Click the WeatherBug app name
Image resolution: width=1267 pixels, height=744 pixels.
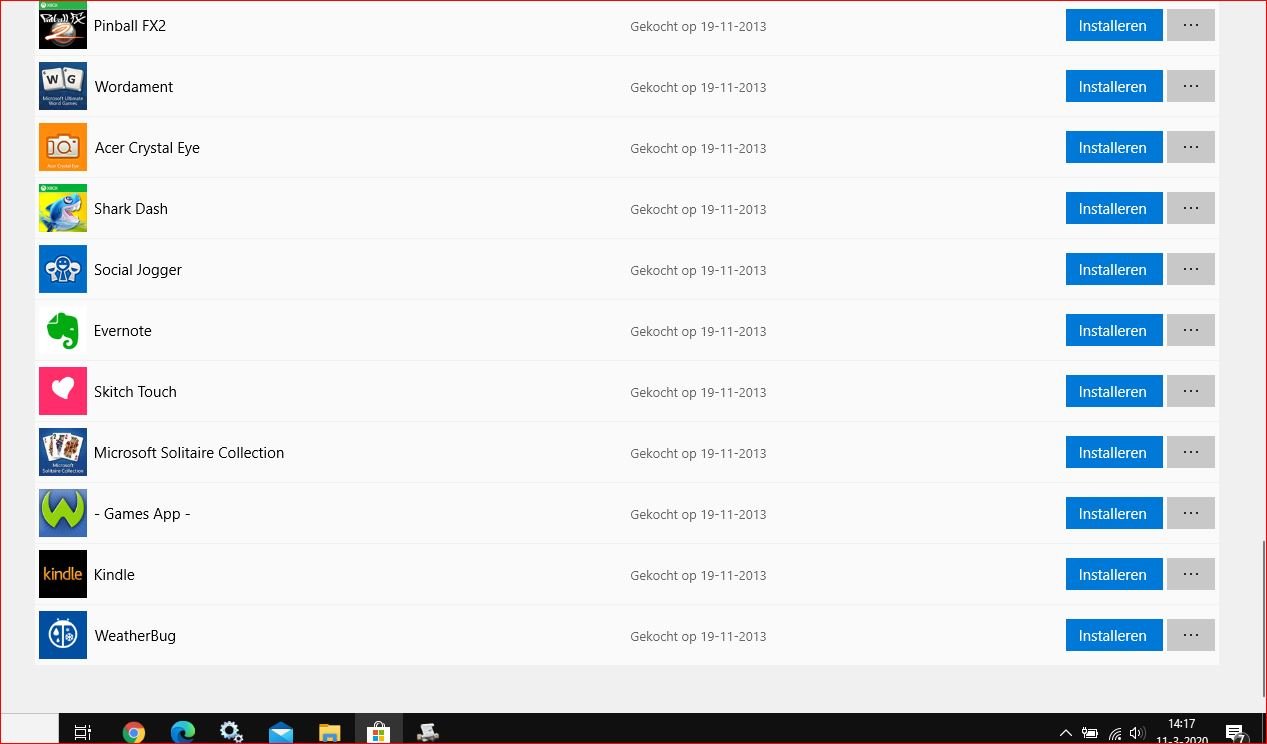135,636
